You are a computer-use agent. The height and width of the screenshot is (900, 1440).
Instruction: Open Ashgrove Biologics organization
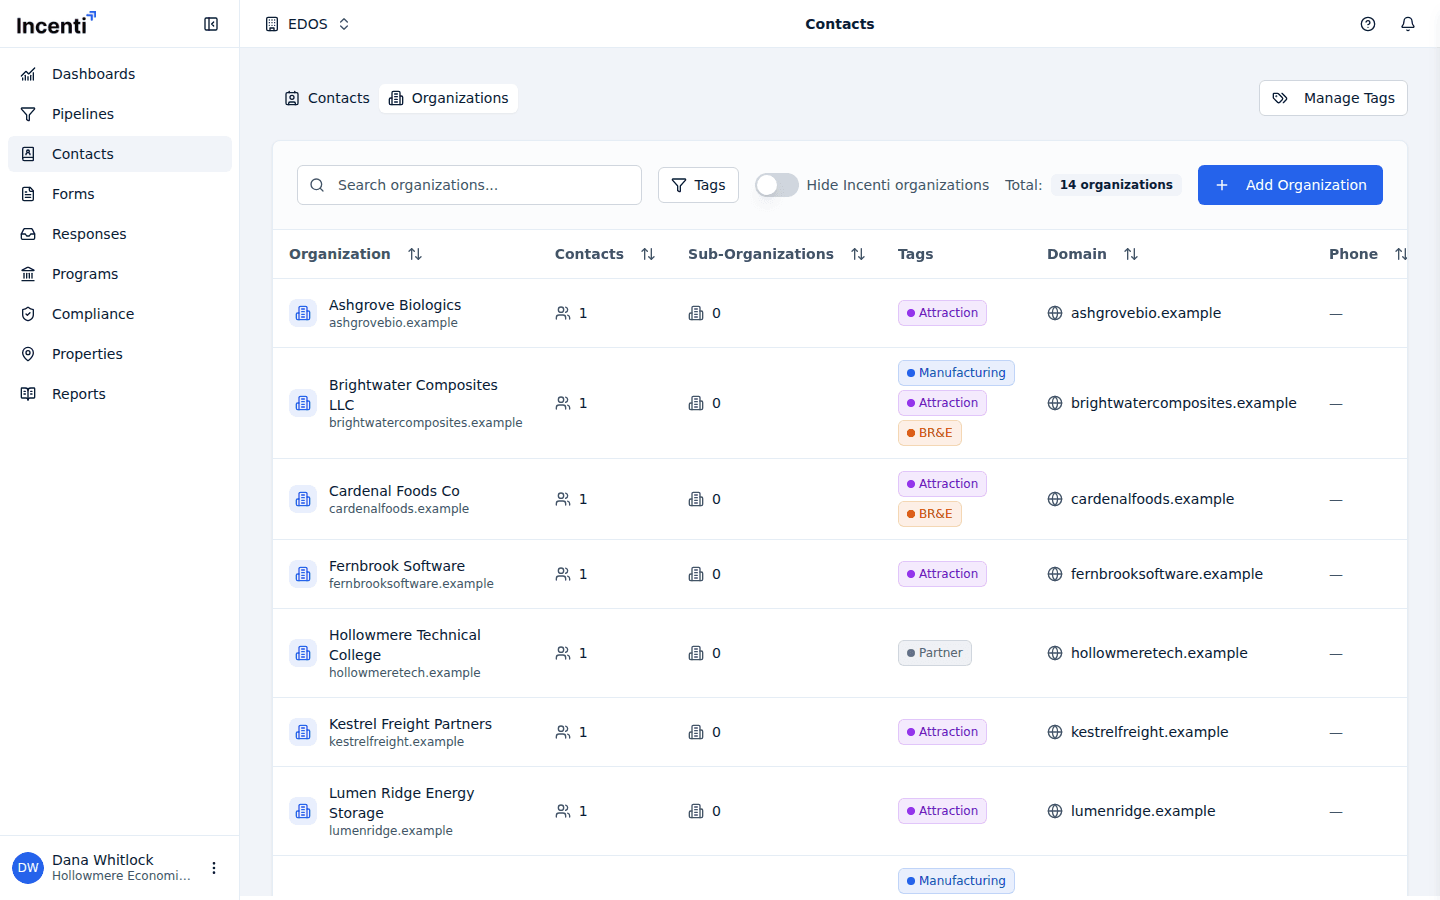coord(395,305)
